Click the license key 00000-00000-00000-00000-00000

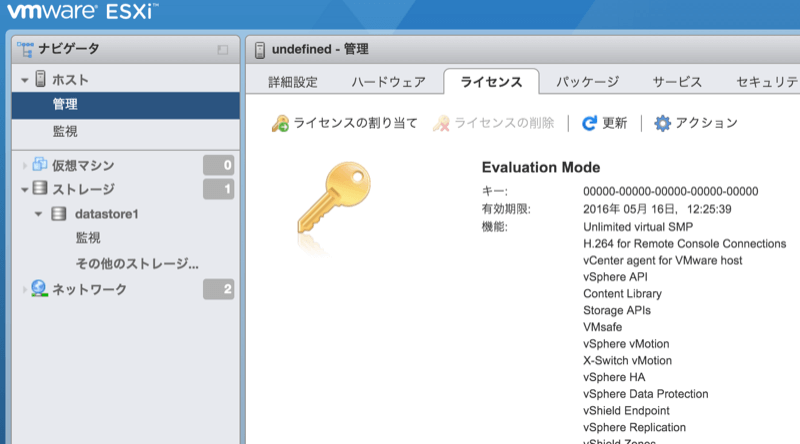click(x=670, y=191)
